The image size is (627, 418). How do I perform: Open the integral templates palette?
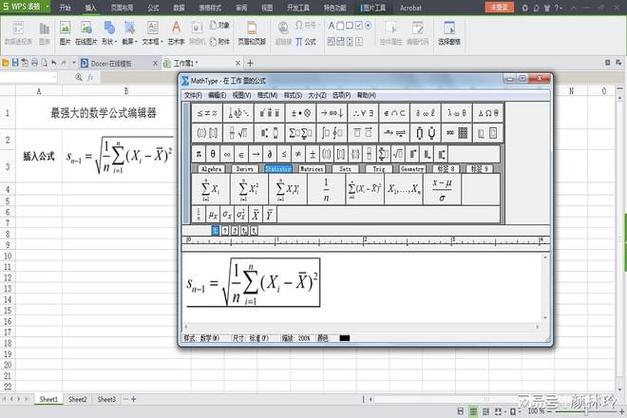click(x=331, y=133)
